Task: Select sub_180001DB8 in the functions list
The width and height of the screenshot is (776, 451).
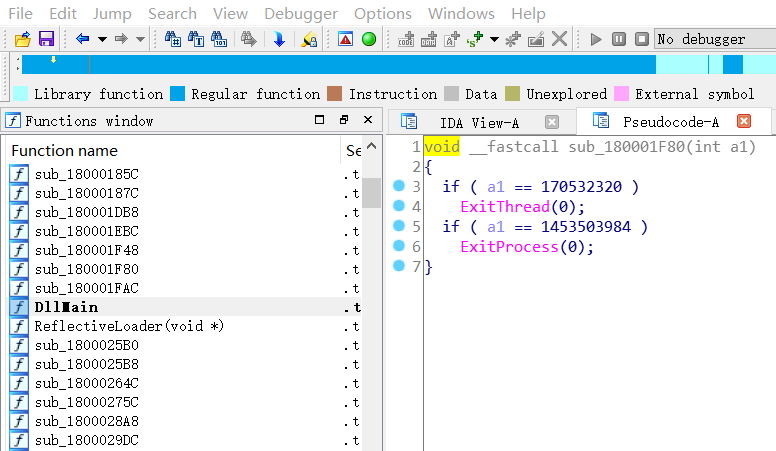Action: click(x=87, y=212)
